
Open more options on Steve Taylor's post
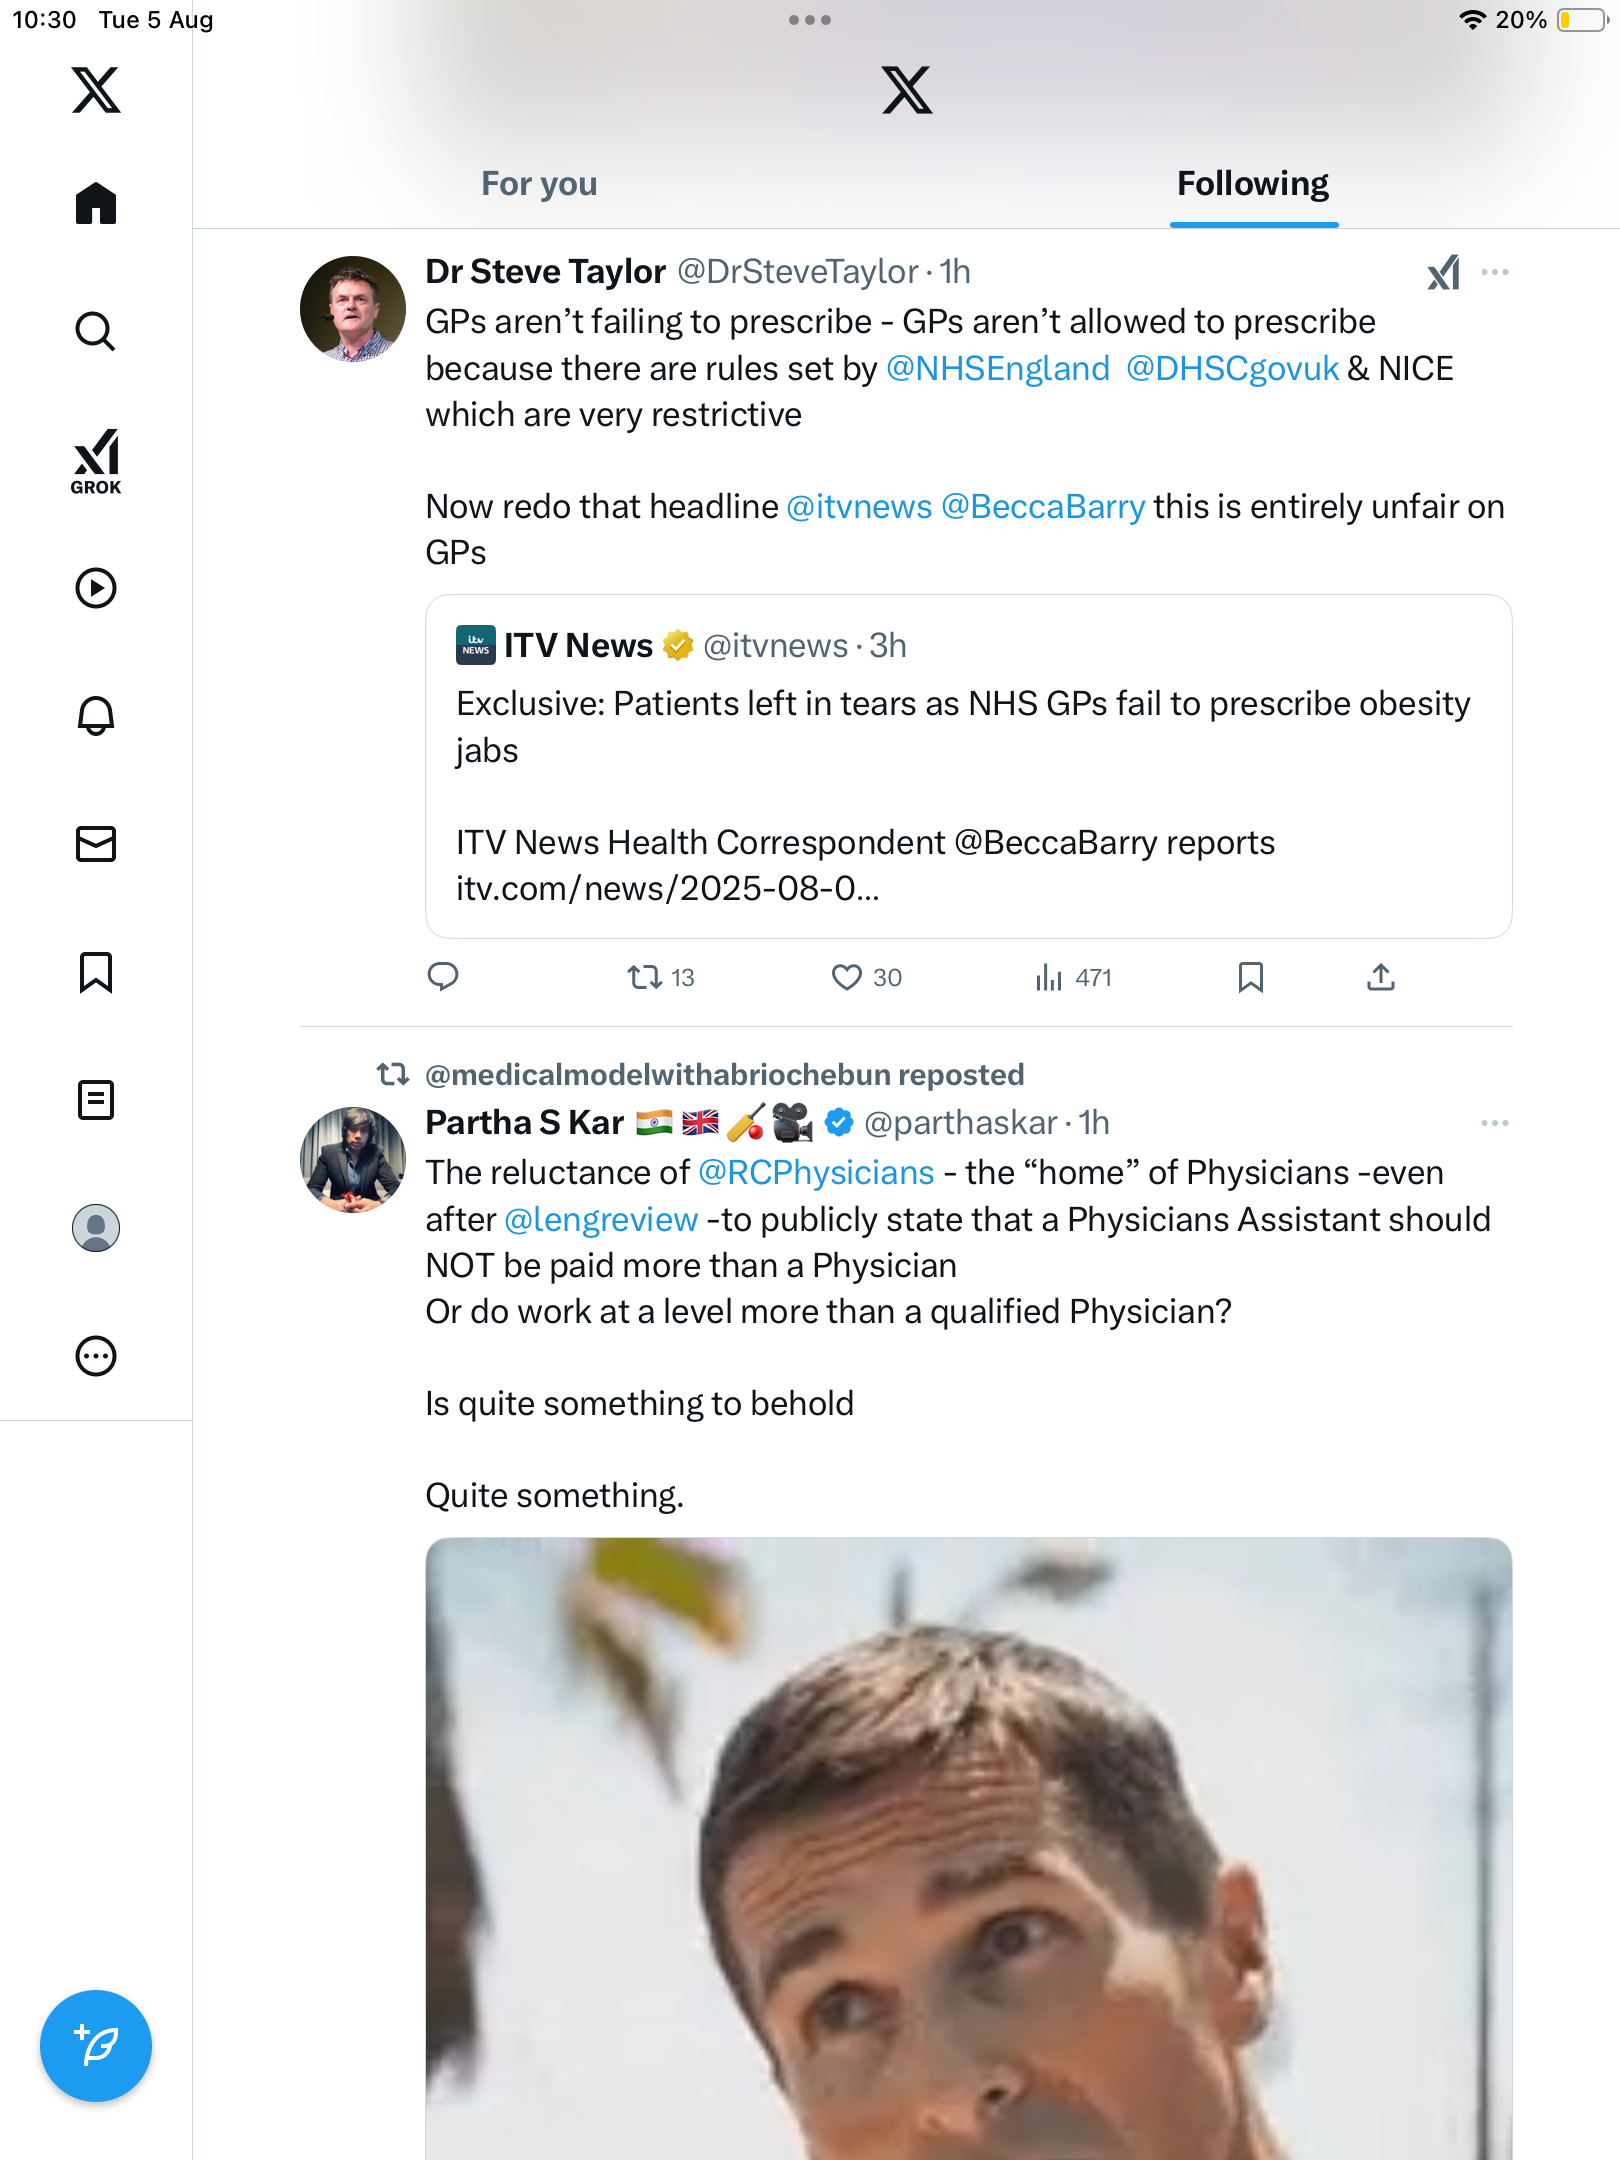point(1495,272)
